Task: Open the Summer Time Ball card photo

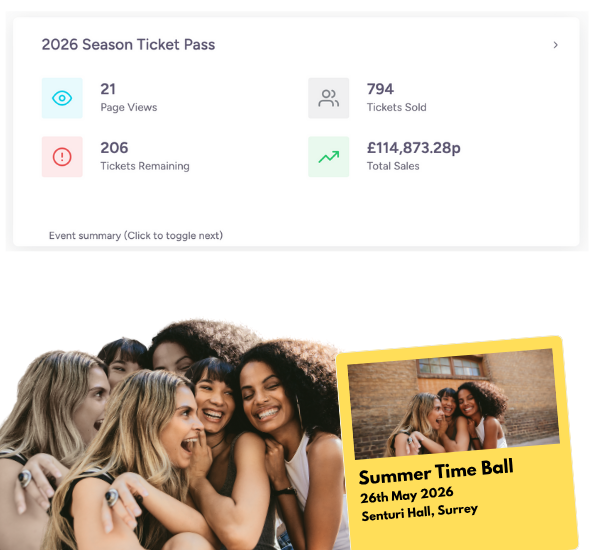Action: click(453, 403)
